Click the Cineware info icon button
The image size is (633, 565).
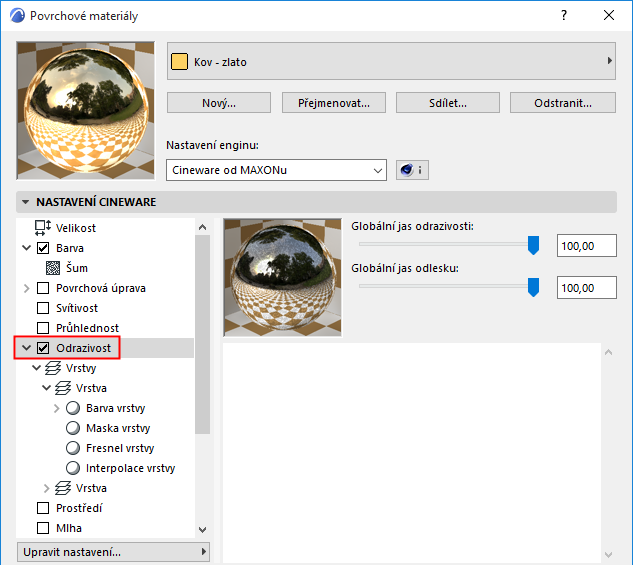click(x=412, y=170)
